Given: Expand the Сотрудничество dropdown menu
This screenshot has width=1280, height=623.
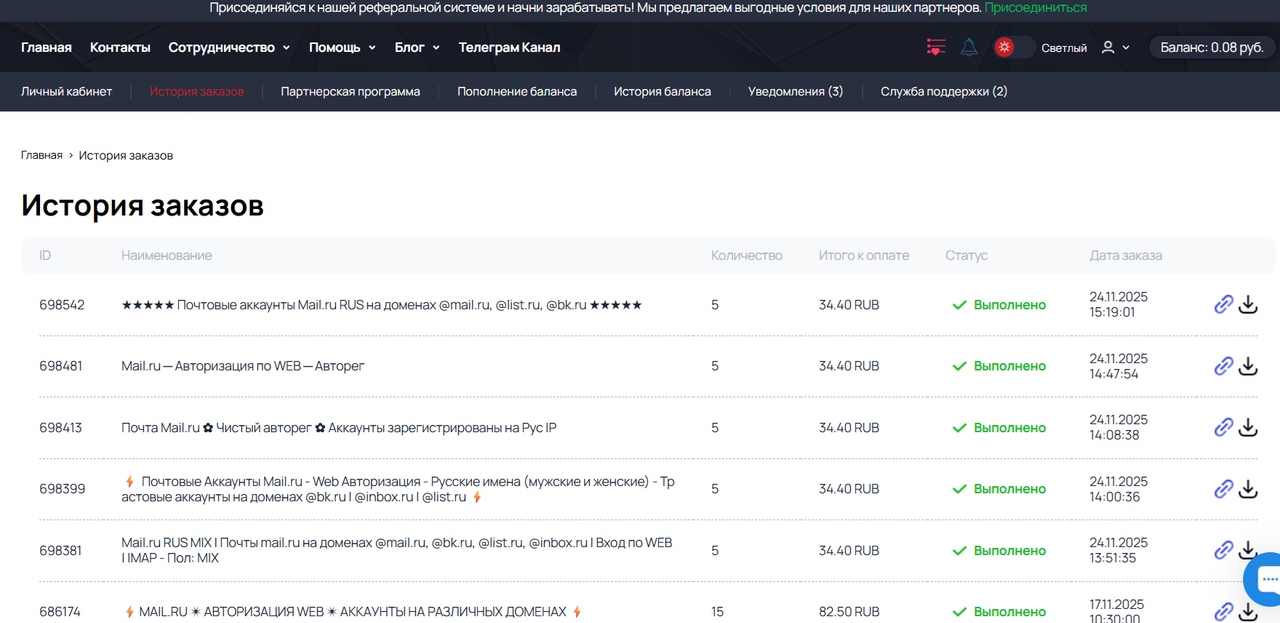Looking at the screenshot, I should 229,47.
